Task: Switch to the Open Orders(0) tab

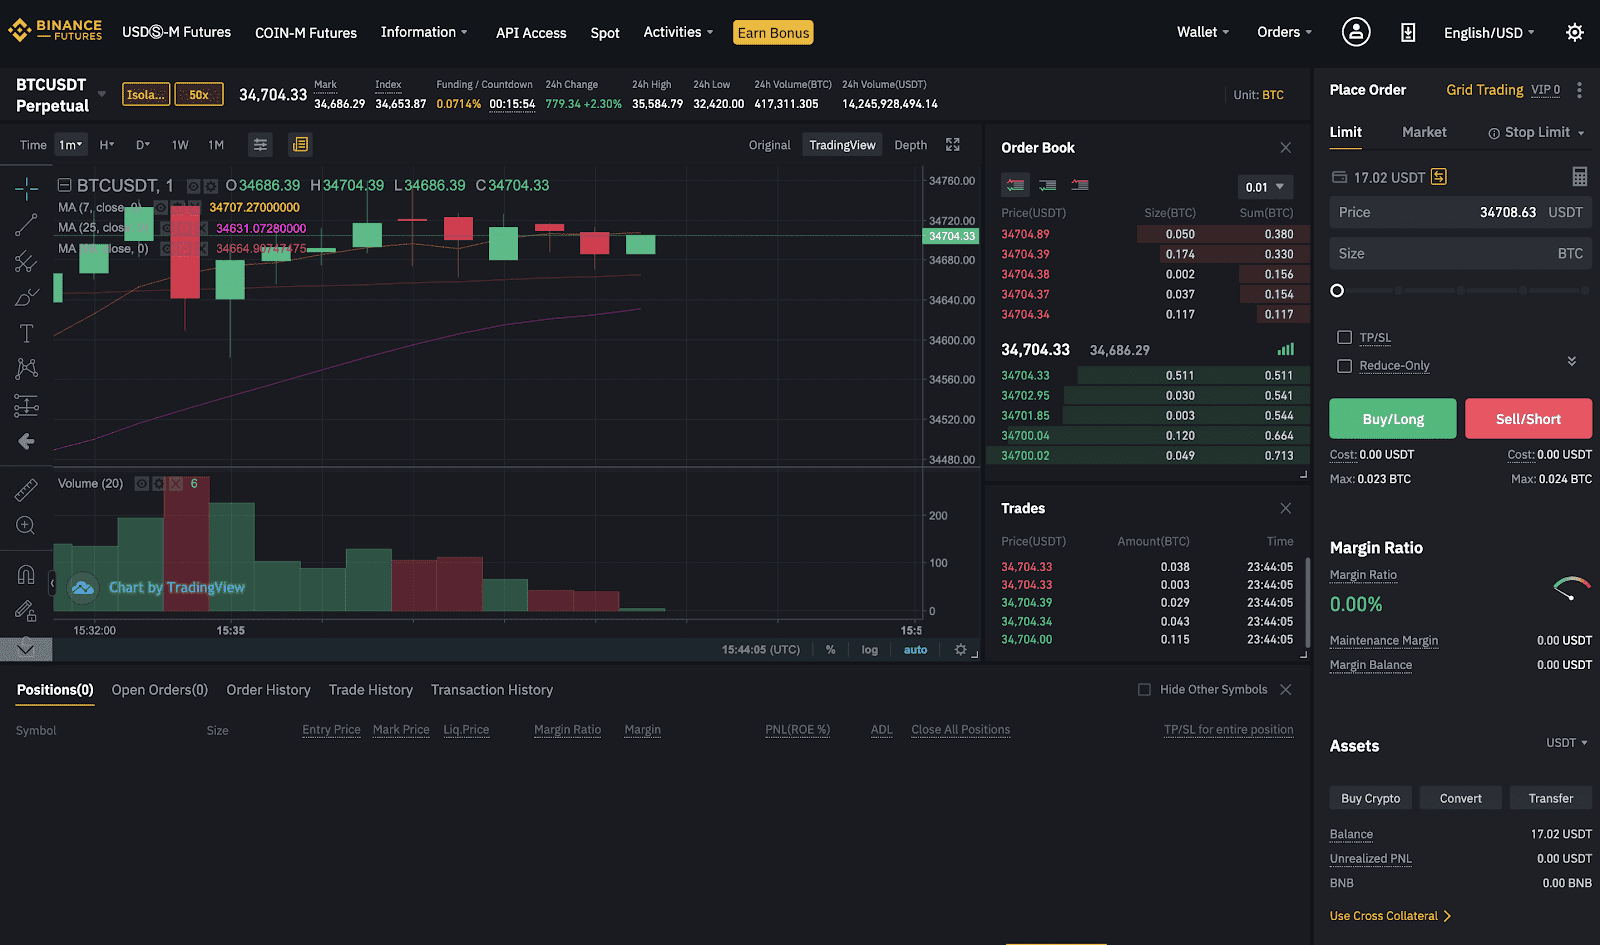Action: tap(160, 690)
